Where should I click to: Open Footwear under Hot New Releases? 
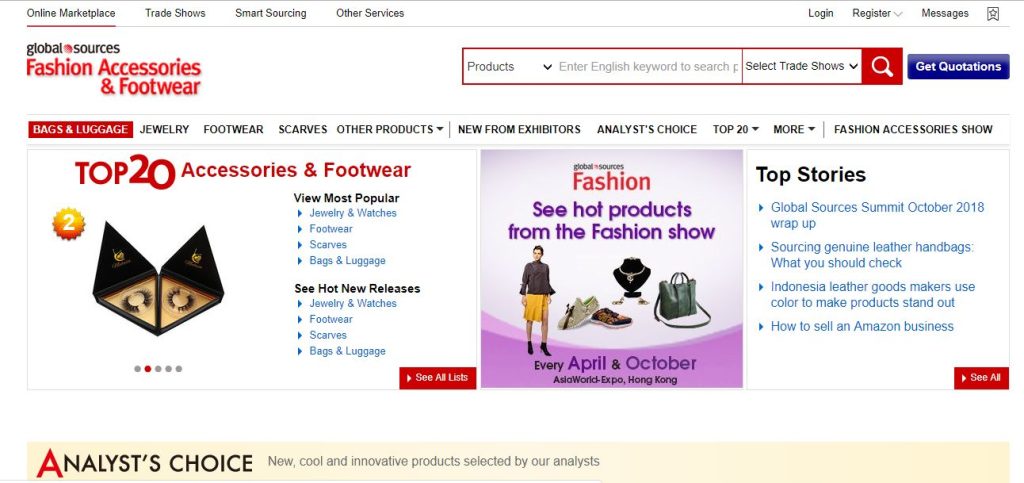pyautogui.click(x=330, y=319)
